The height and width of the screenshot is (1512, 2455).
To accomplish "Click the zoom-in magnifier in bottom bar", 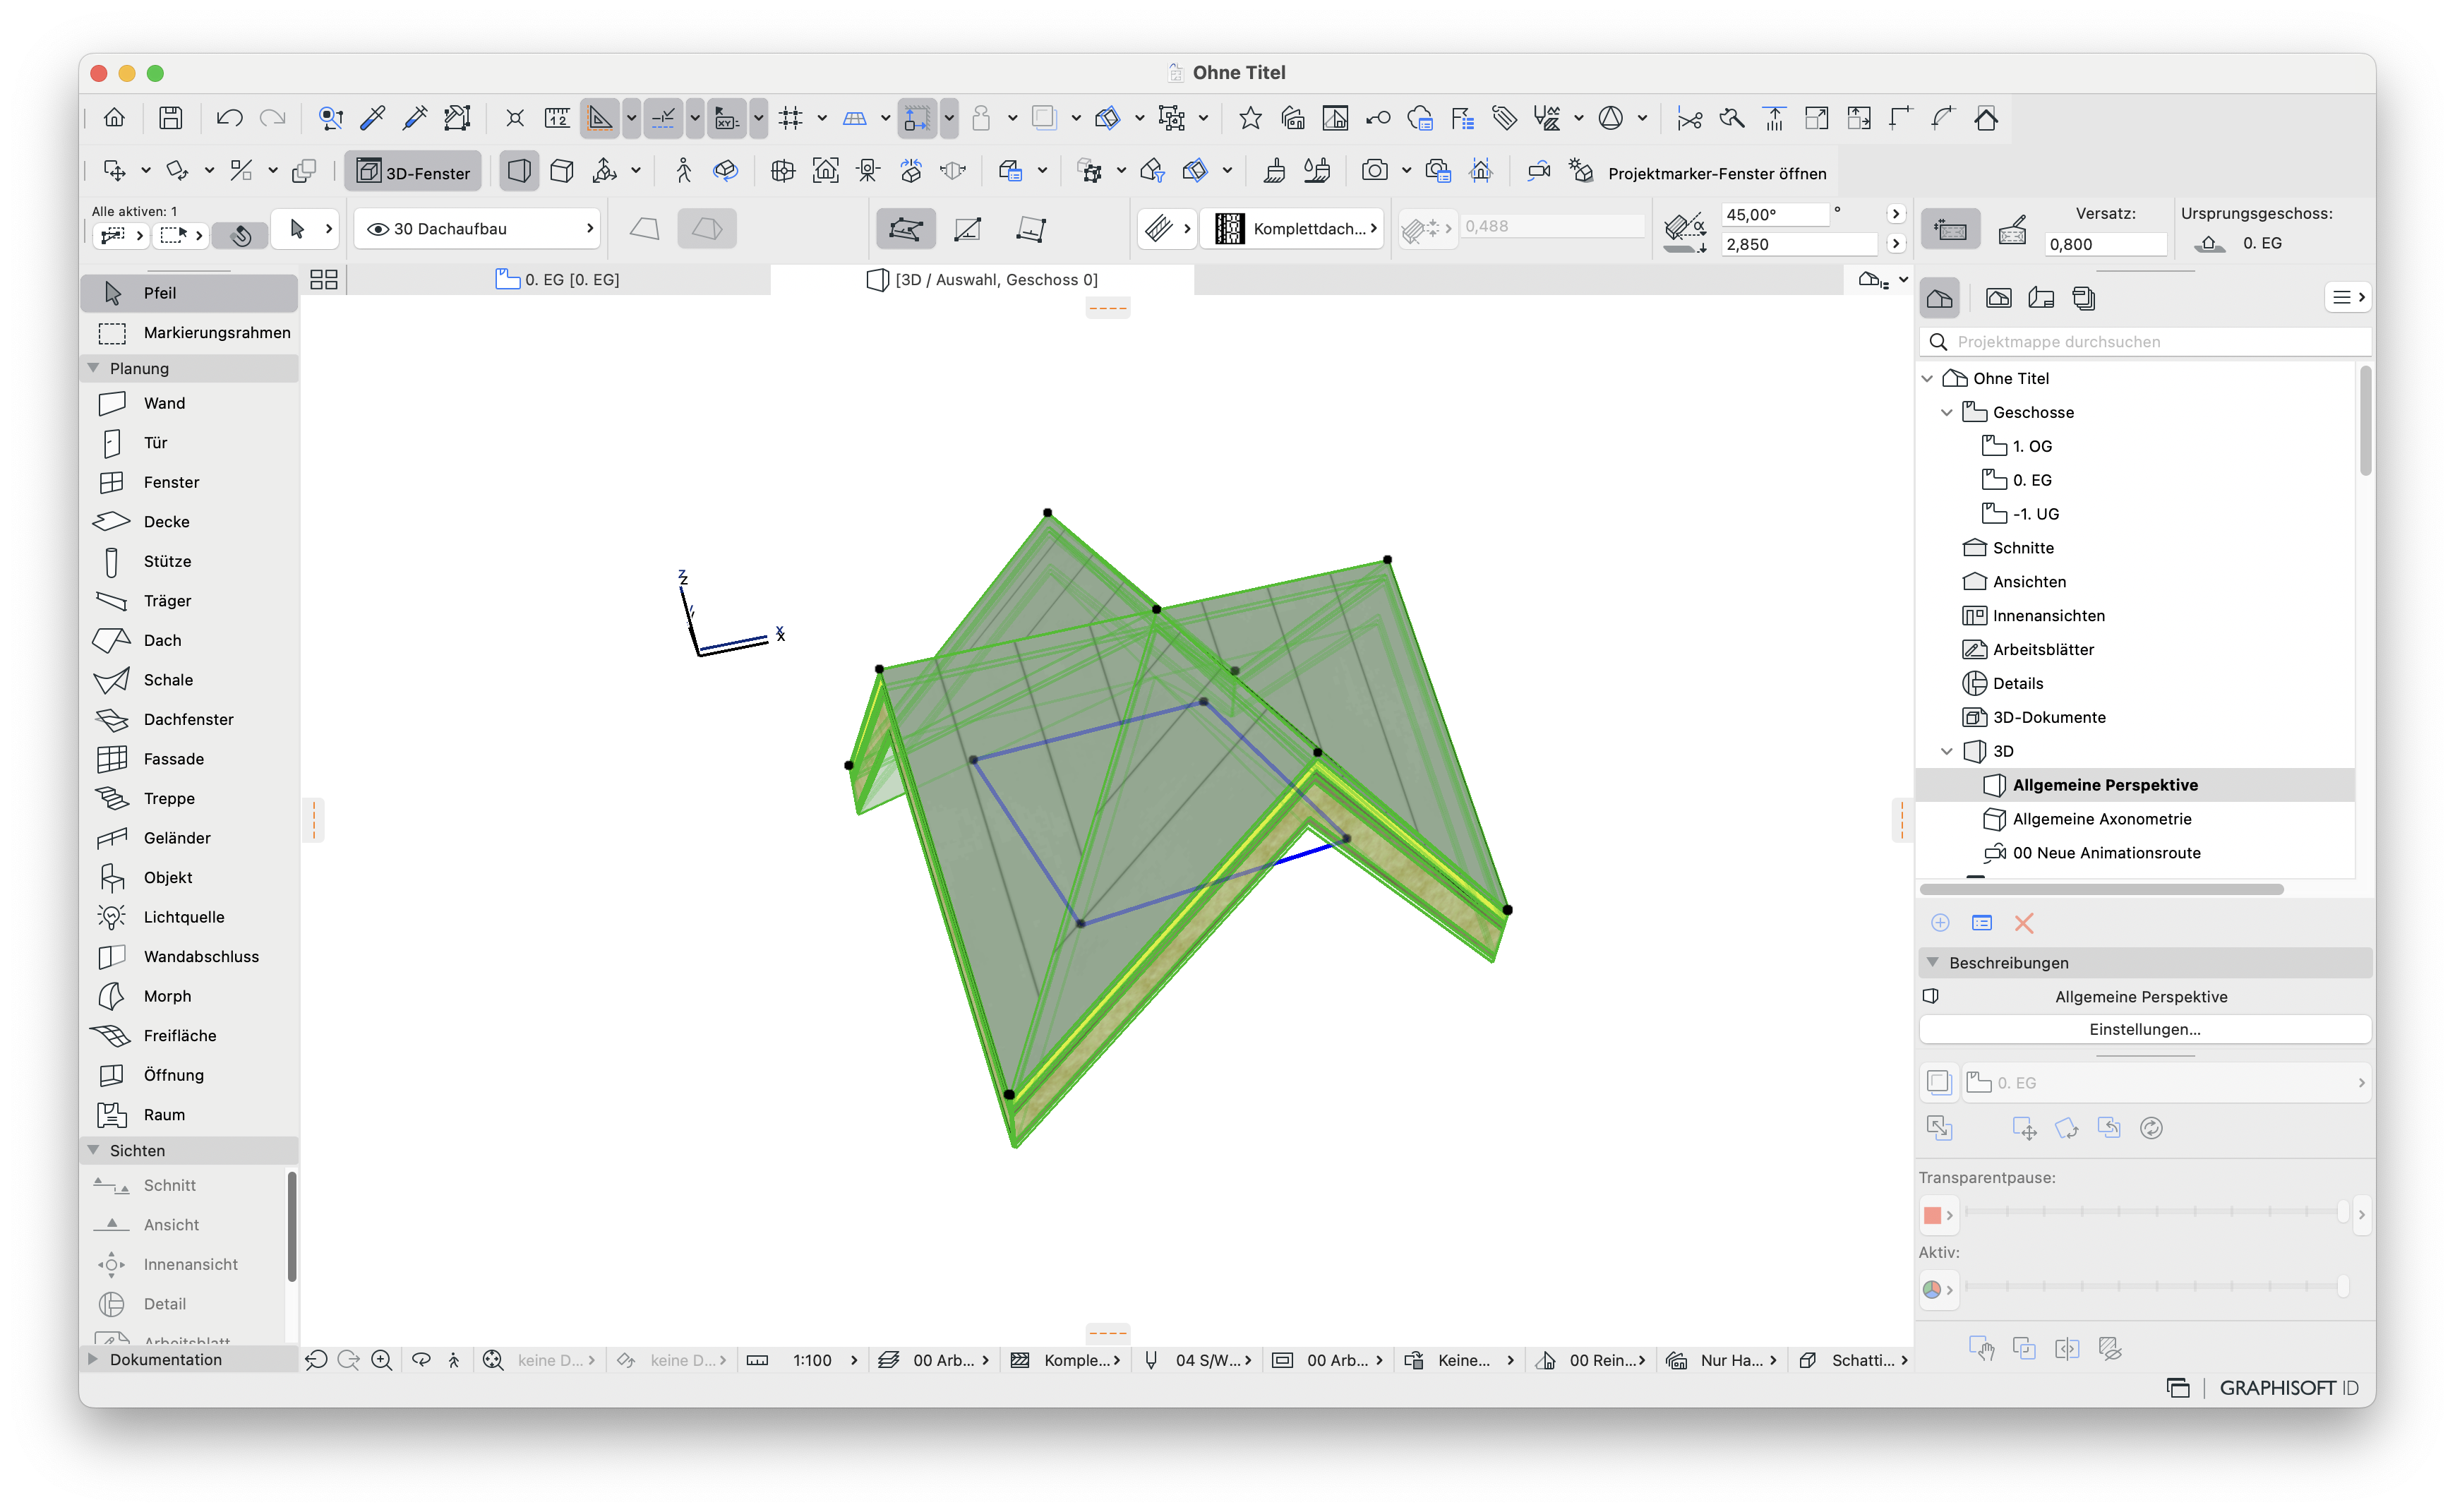I will tap(381, 1360).
